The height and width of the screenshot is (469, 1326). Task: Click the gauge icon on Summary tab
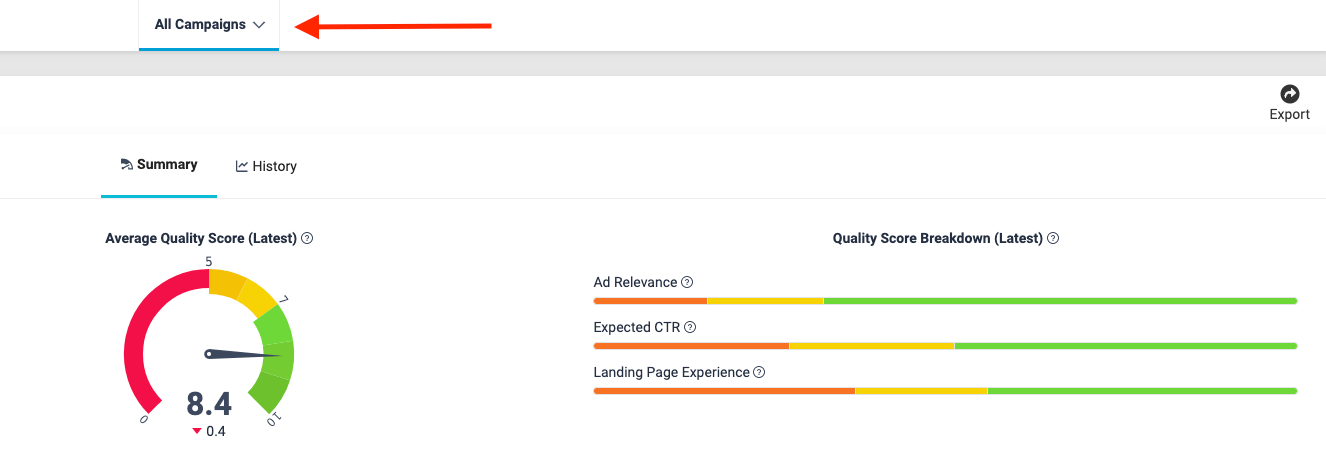[126, 165]
